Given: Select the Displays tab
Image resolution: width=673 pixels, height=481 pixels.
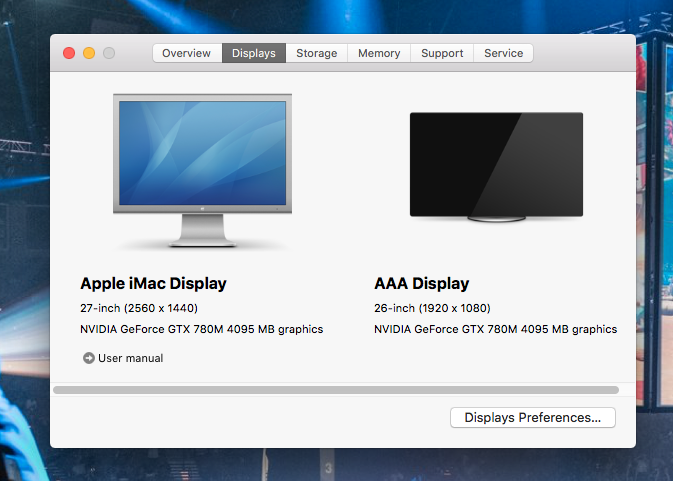Looking at the screenshot, I should tap(254, 53).
